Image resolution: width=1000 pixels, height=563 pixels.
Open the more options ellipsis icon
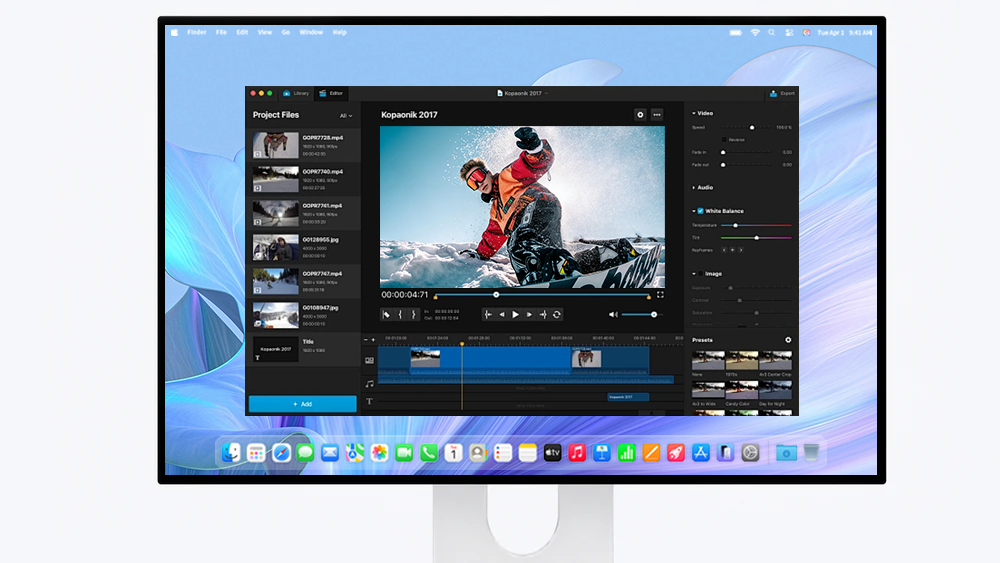pyautogui.click(x=657, y=115)
